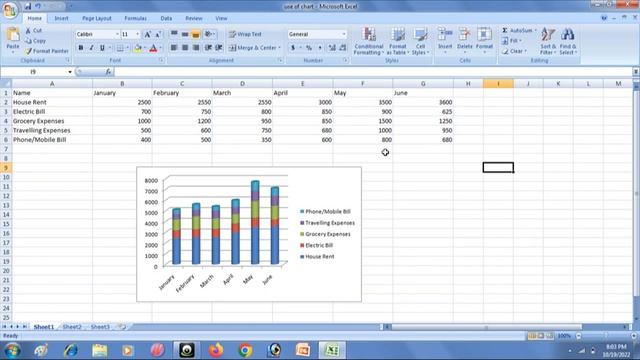
Task: Open the View tab
Action: click(221, 18)
